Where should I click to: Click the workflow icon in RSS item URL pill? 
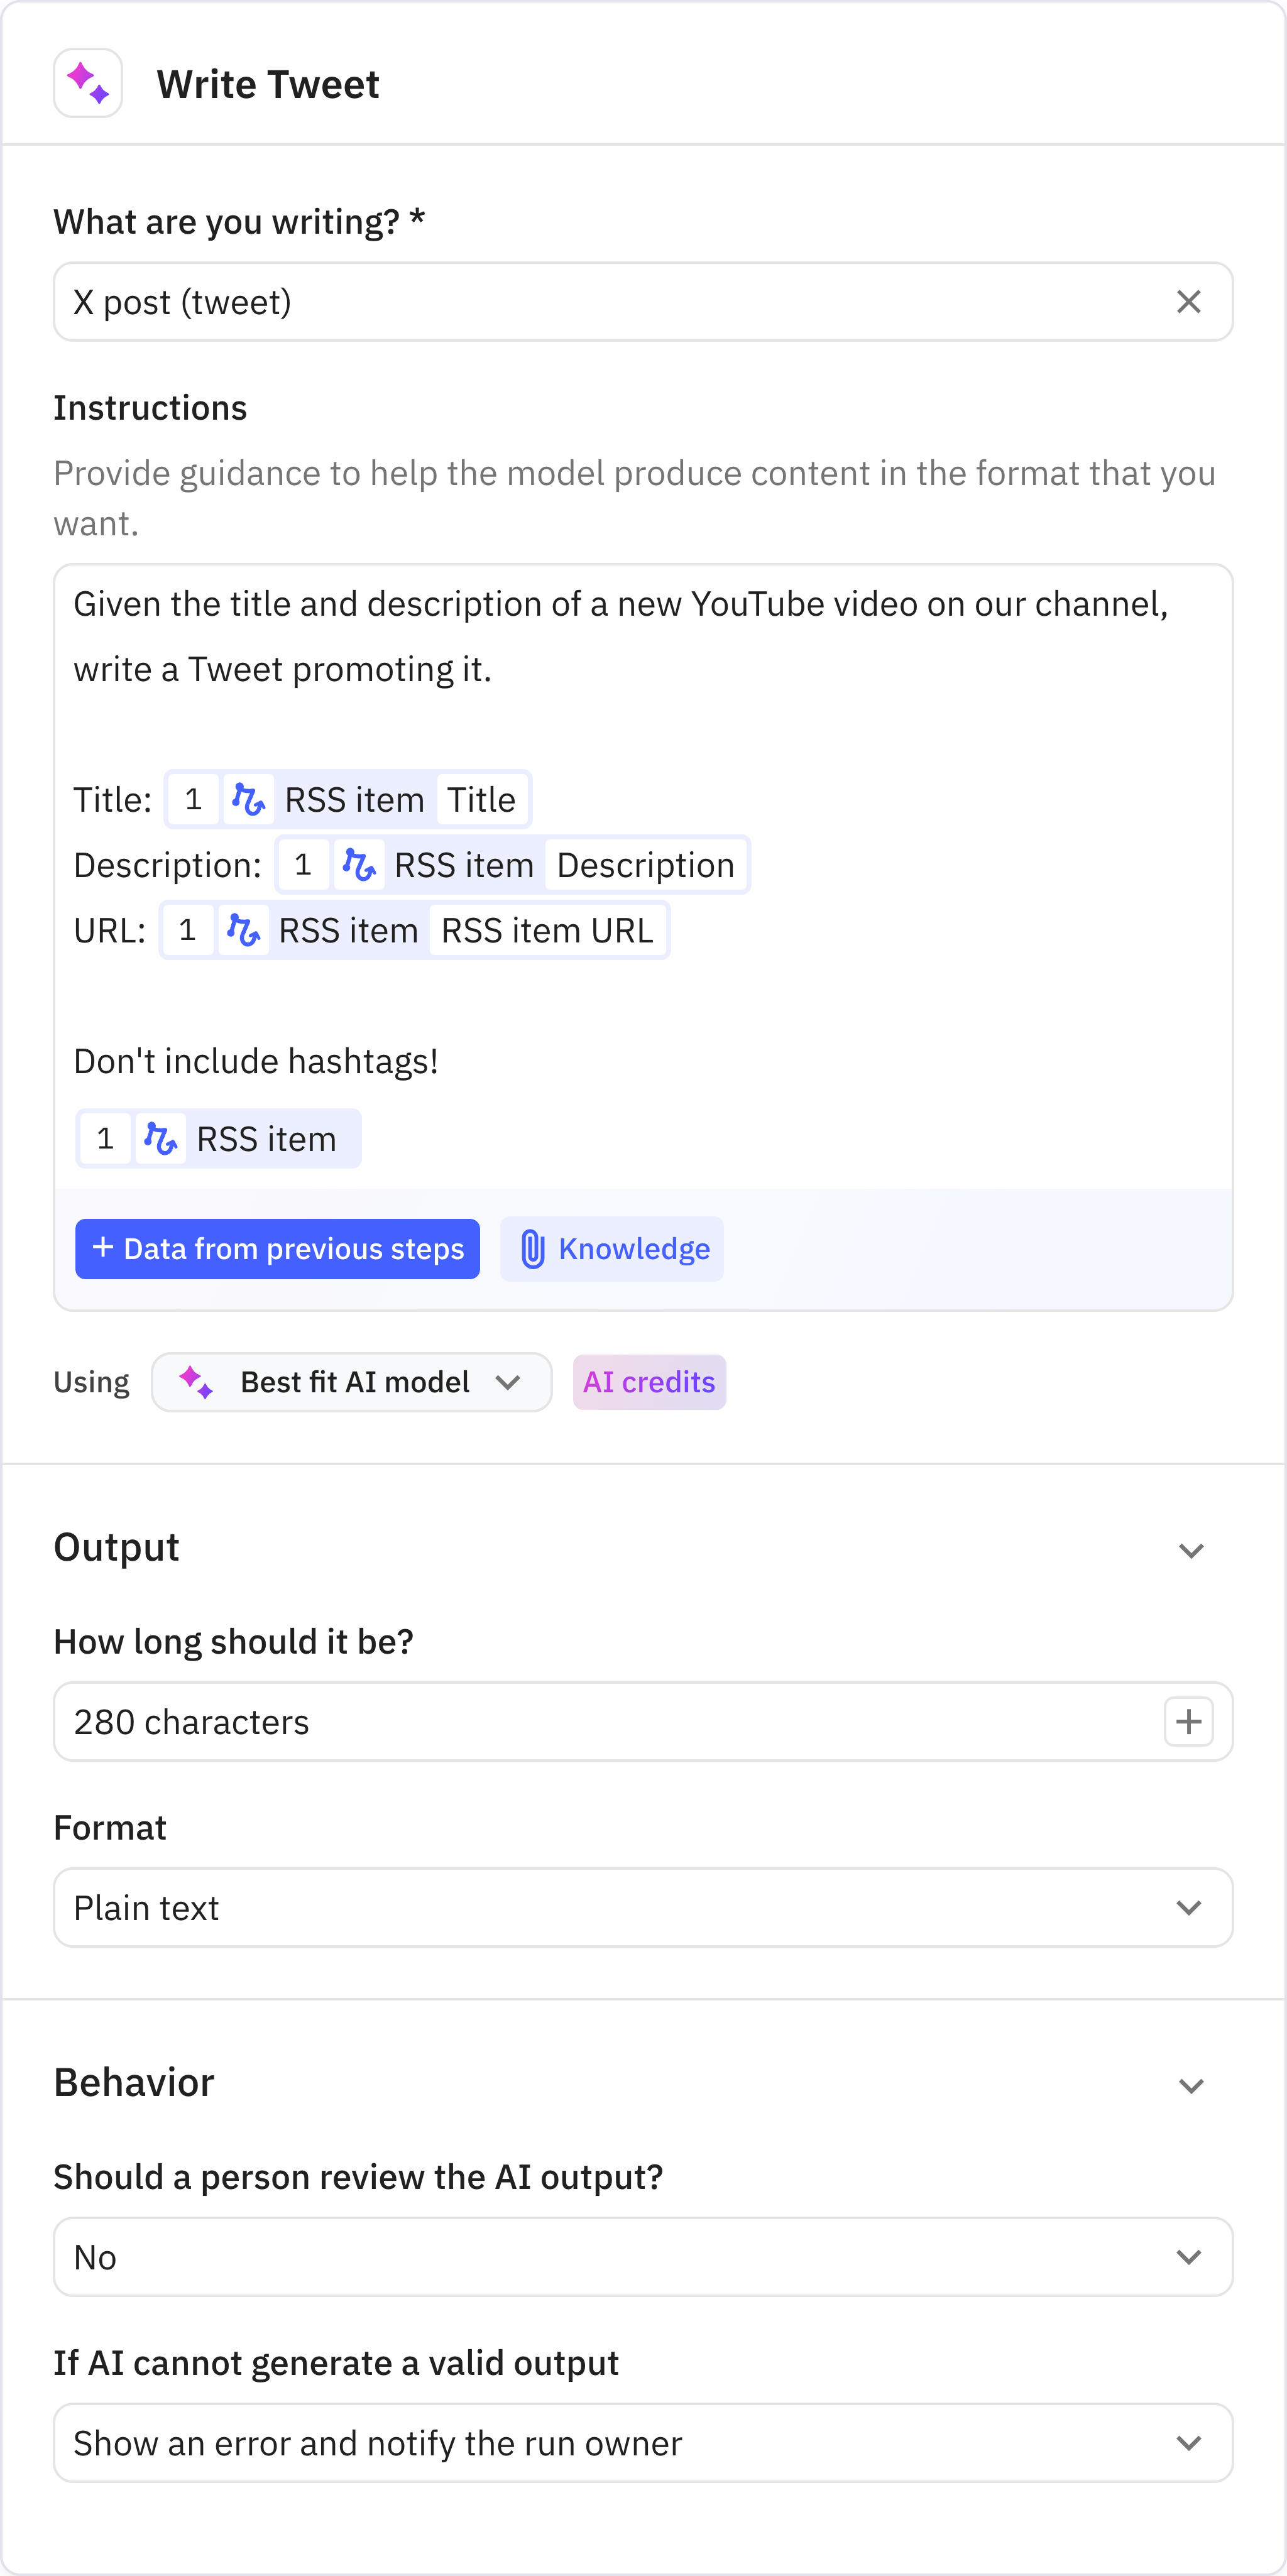[243, 930]
